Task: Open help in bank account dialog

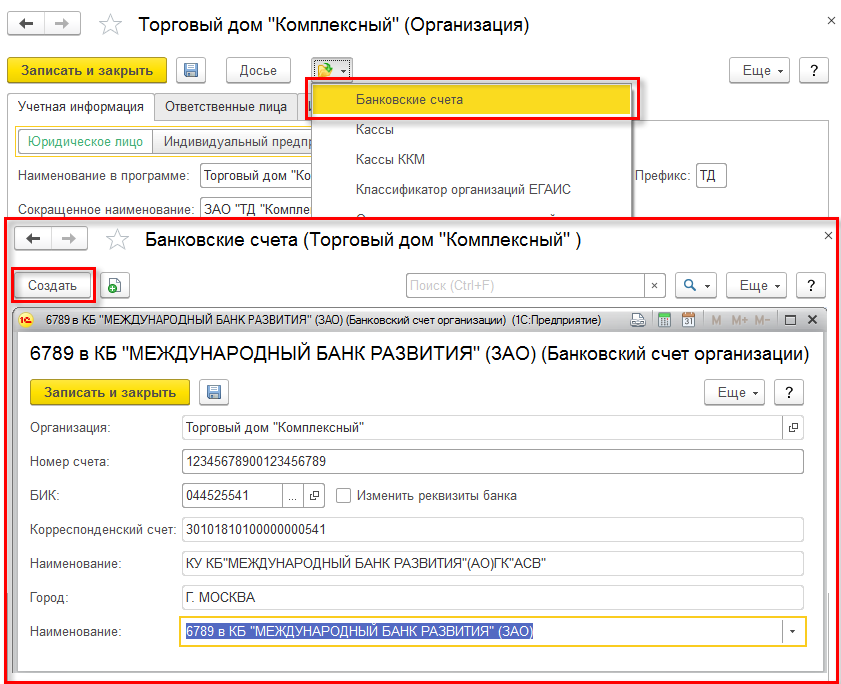Action: click(x=789, y=392)
